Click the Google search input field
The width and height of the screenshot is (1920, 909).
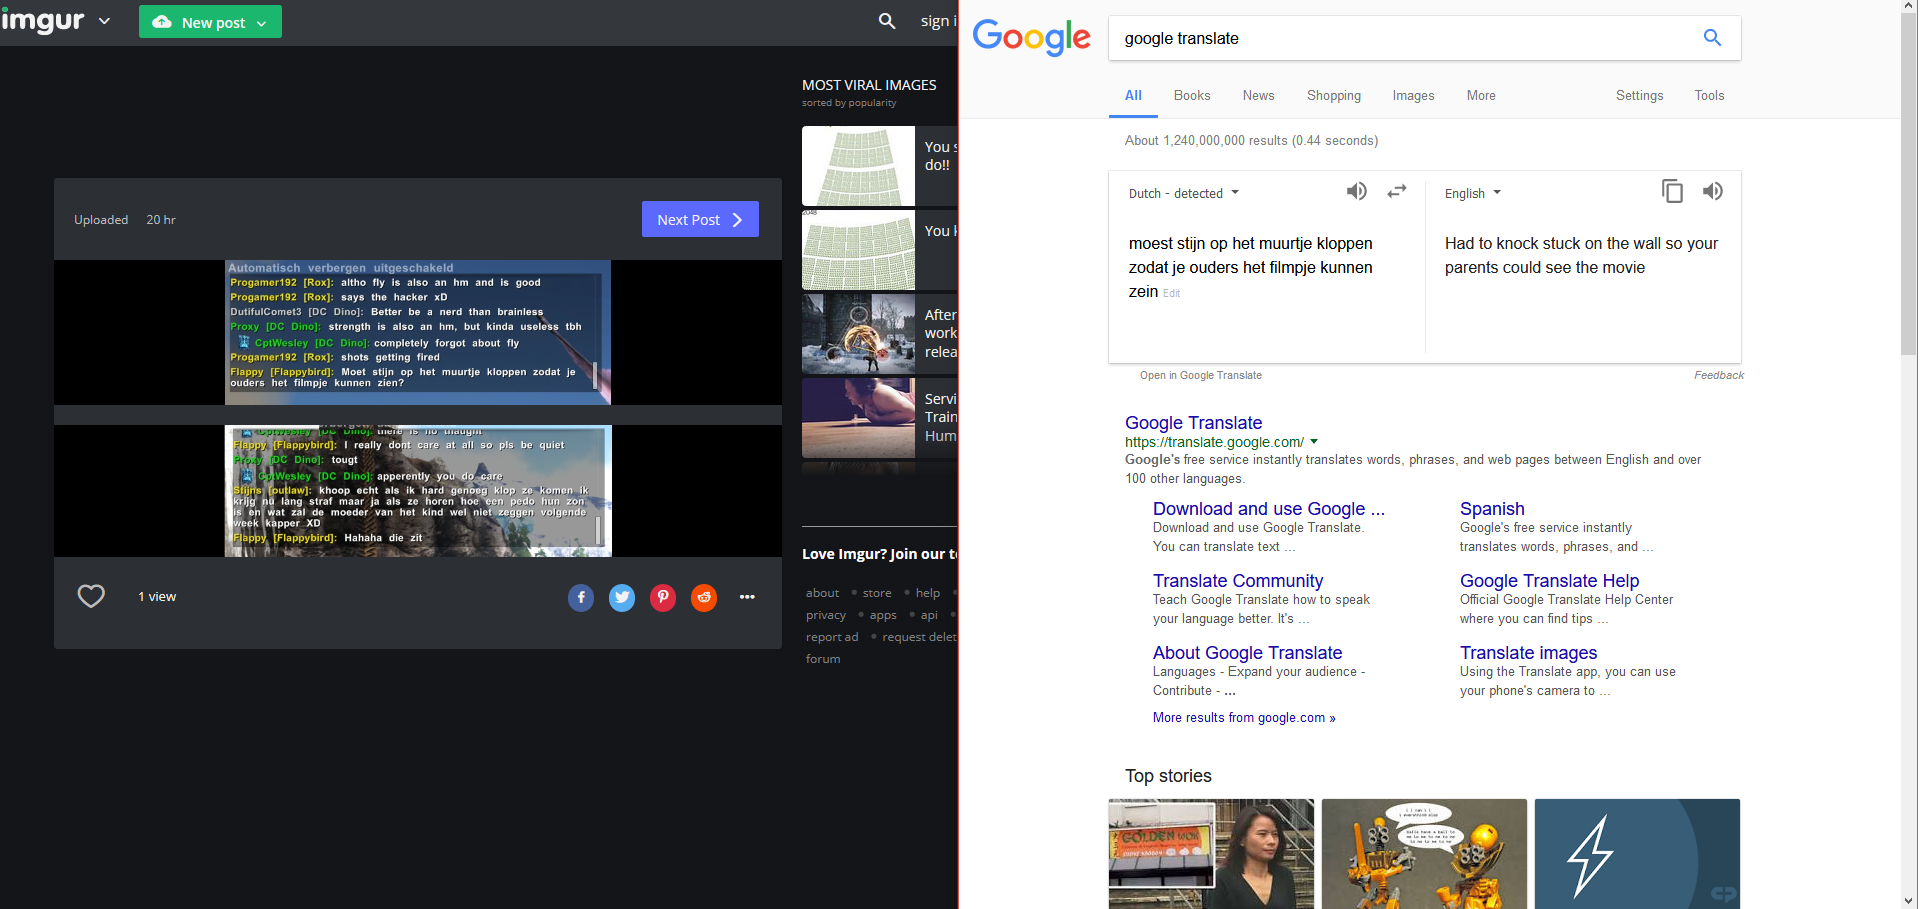[x=1400, y=38]
